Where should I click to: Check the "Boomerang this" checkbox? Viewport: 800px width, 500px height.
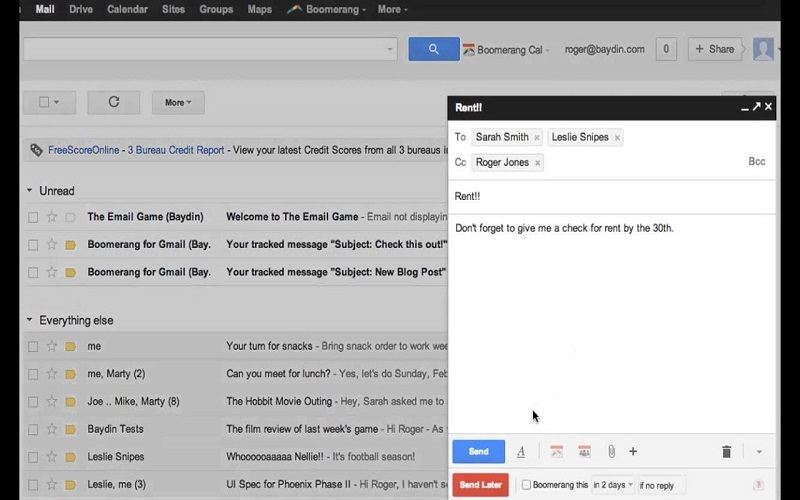coord(526,485)
